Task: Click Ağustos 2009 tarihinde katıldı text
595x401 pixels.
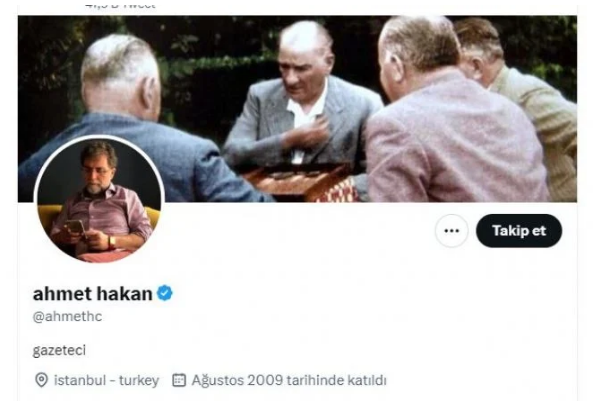Action: coord(289,380)
